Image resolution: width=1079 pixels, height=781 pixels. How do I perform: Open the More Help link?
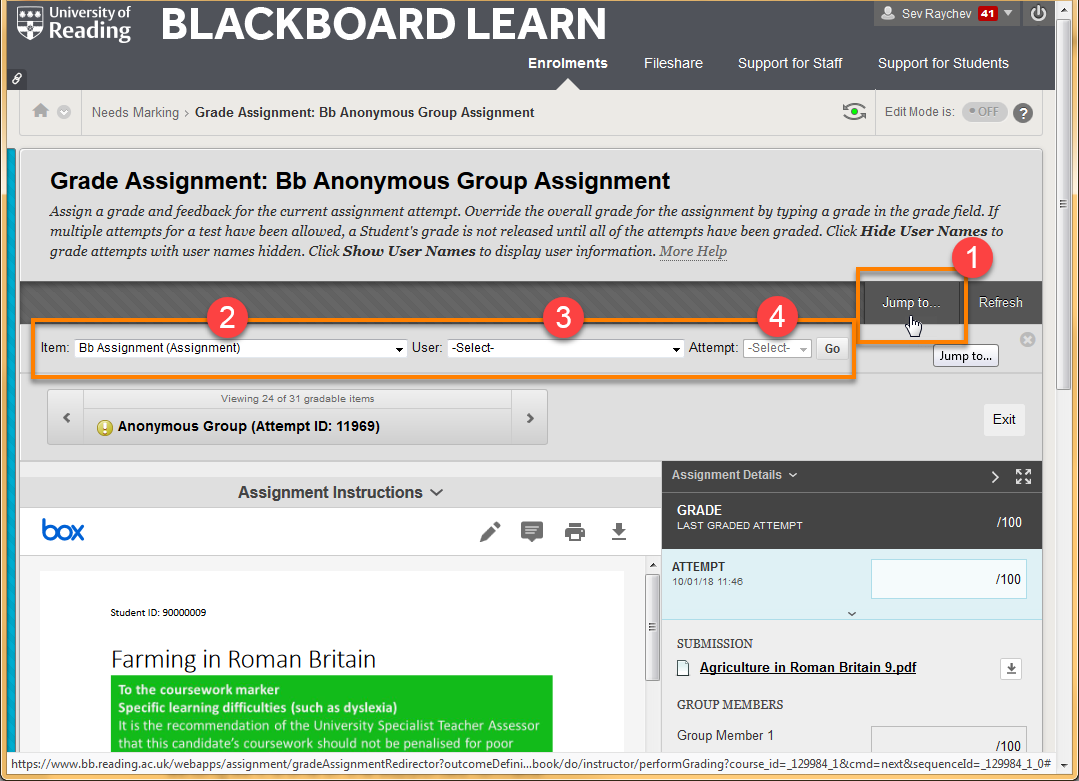click(x=693, y=251)
